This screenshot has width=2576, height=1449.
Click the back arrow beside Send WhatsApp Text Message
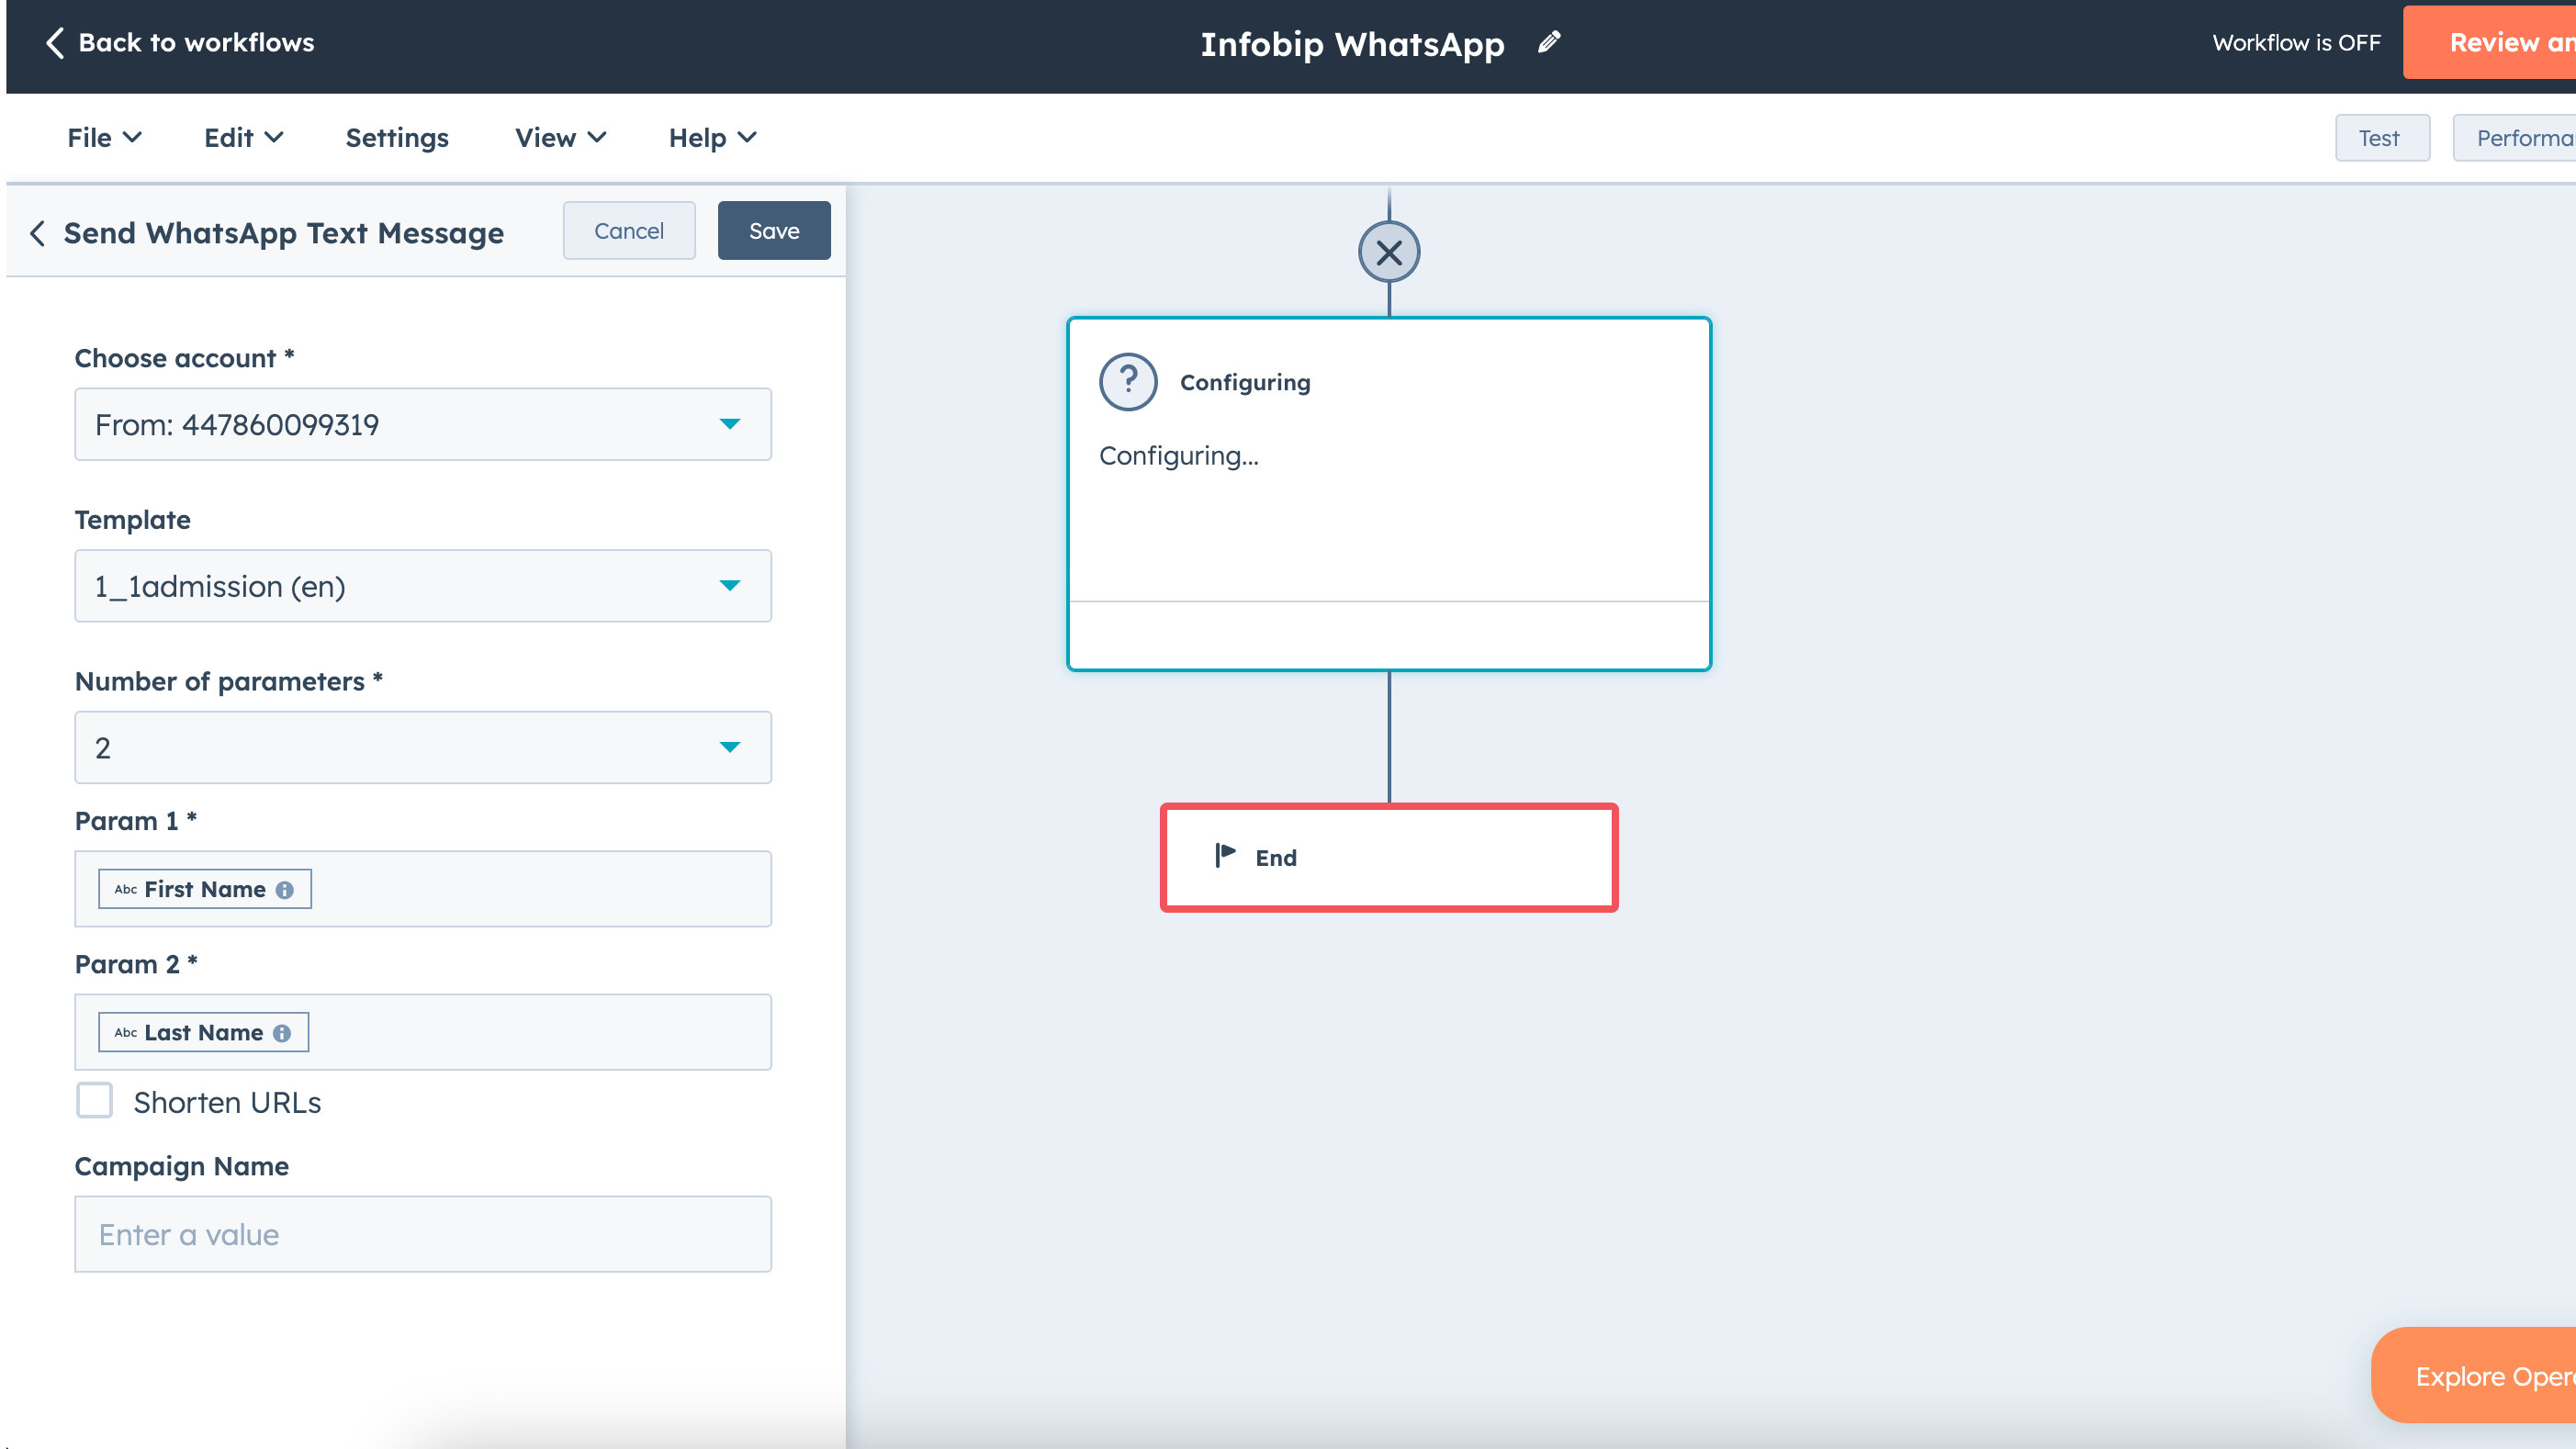(x=37, y=233)
